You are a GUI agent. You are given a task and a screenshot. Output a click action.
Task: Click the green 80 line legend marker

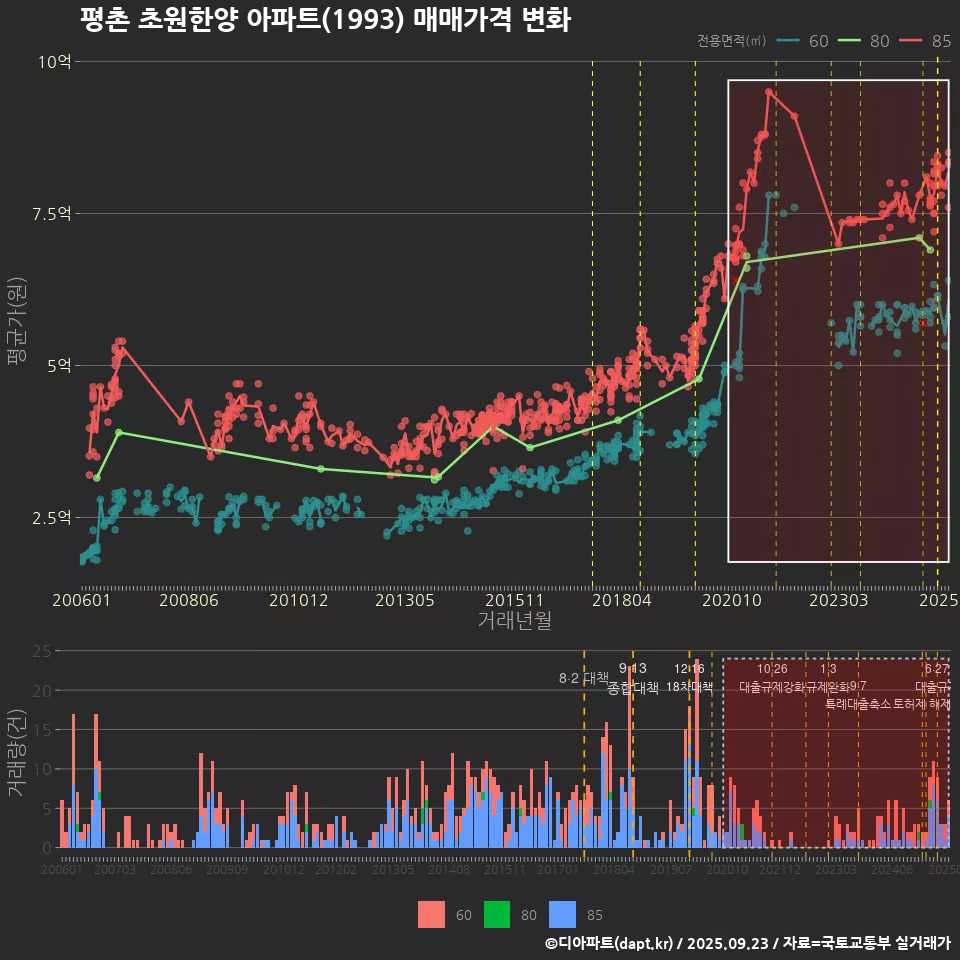point(850,41)
